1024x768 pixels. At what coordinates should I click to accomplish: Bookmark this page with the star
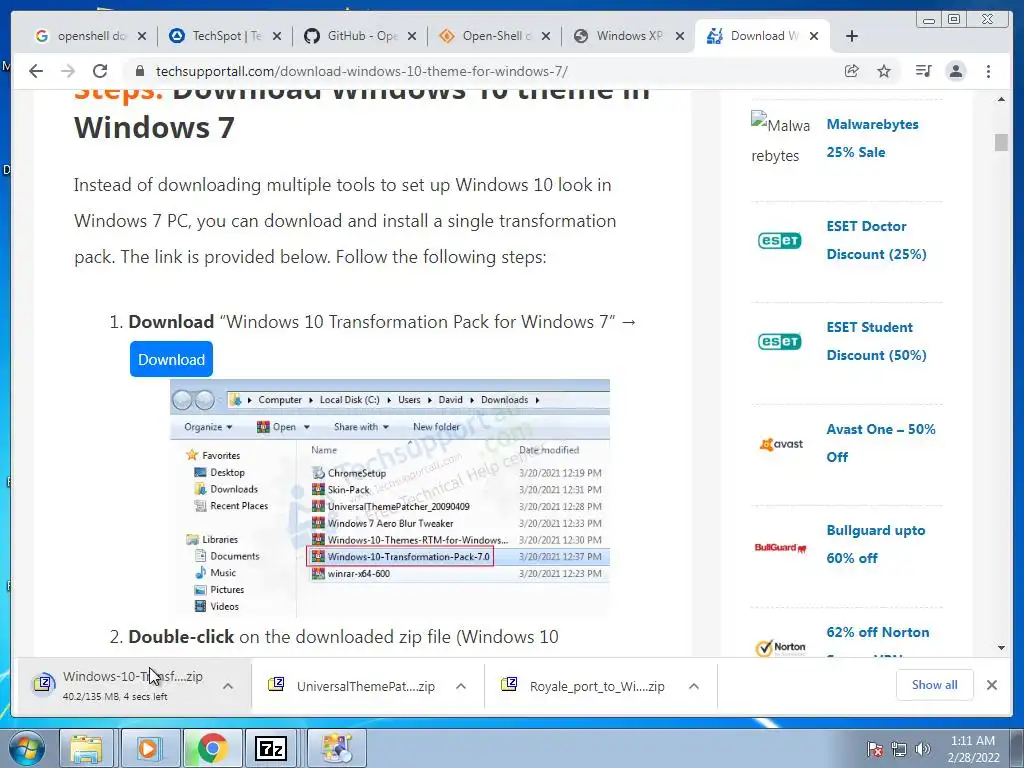pyautogui.click(x=884, y=71)
